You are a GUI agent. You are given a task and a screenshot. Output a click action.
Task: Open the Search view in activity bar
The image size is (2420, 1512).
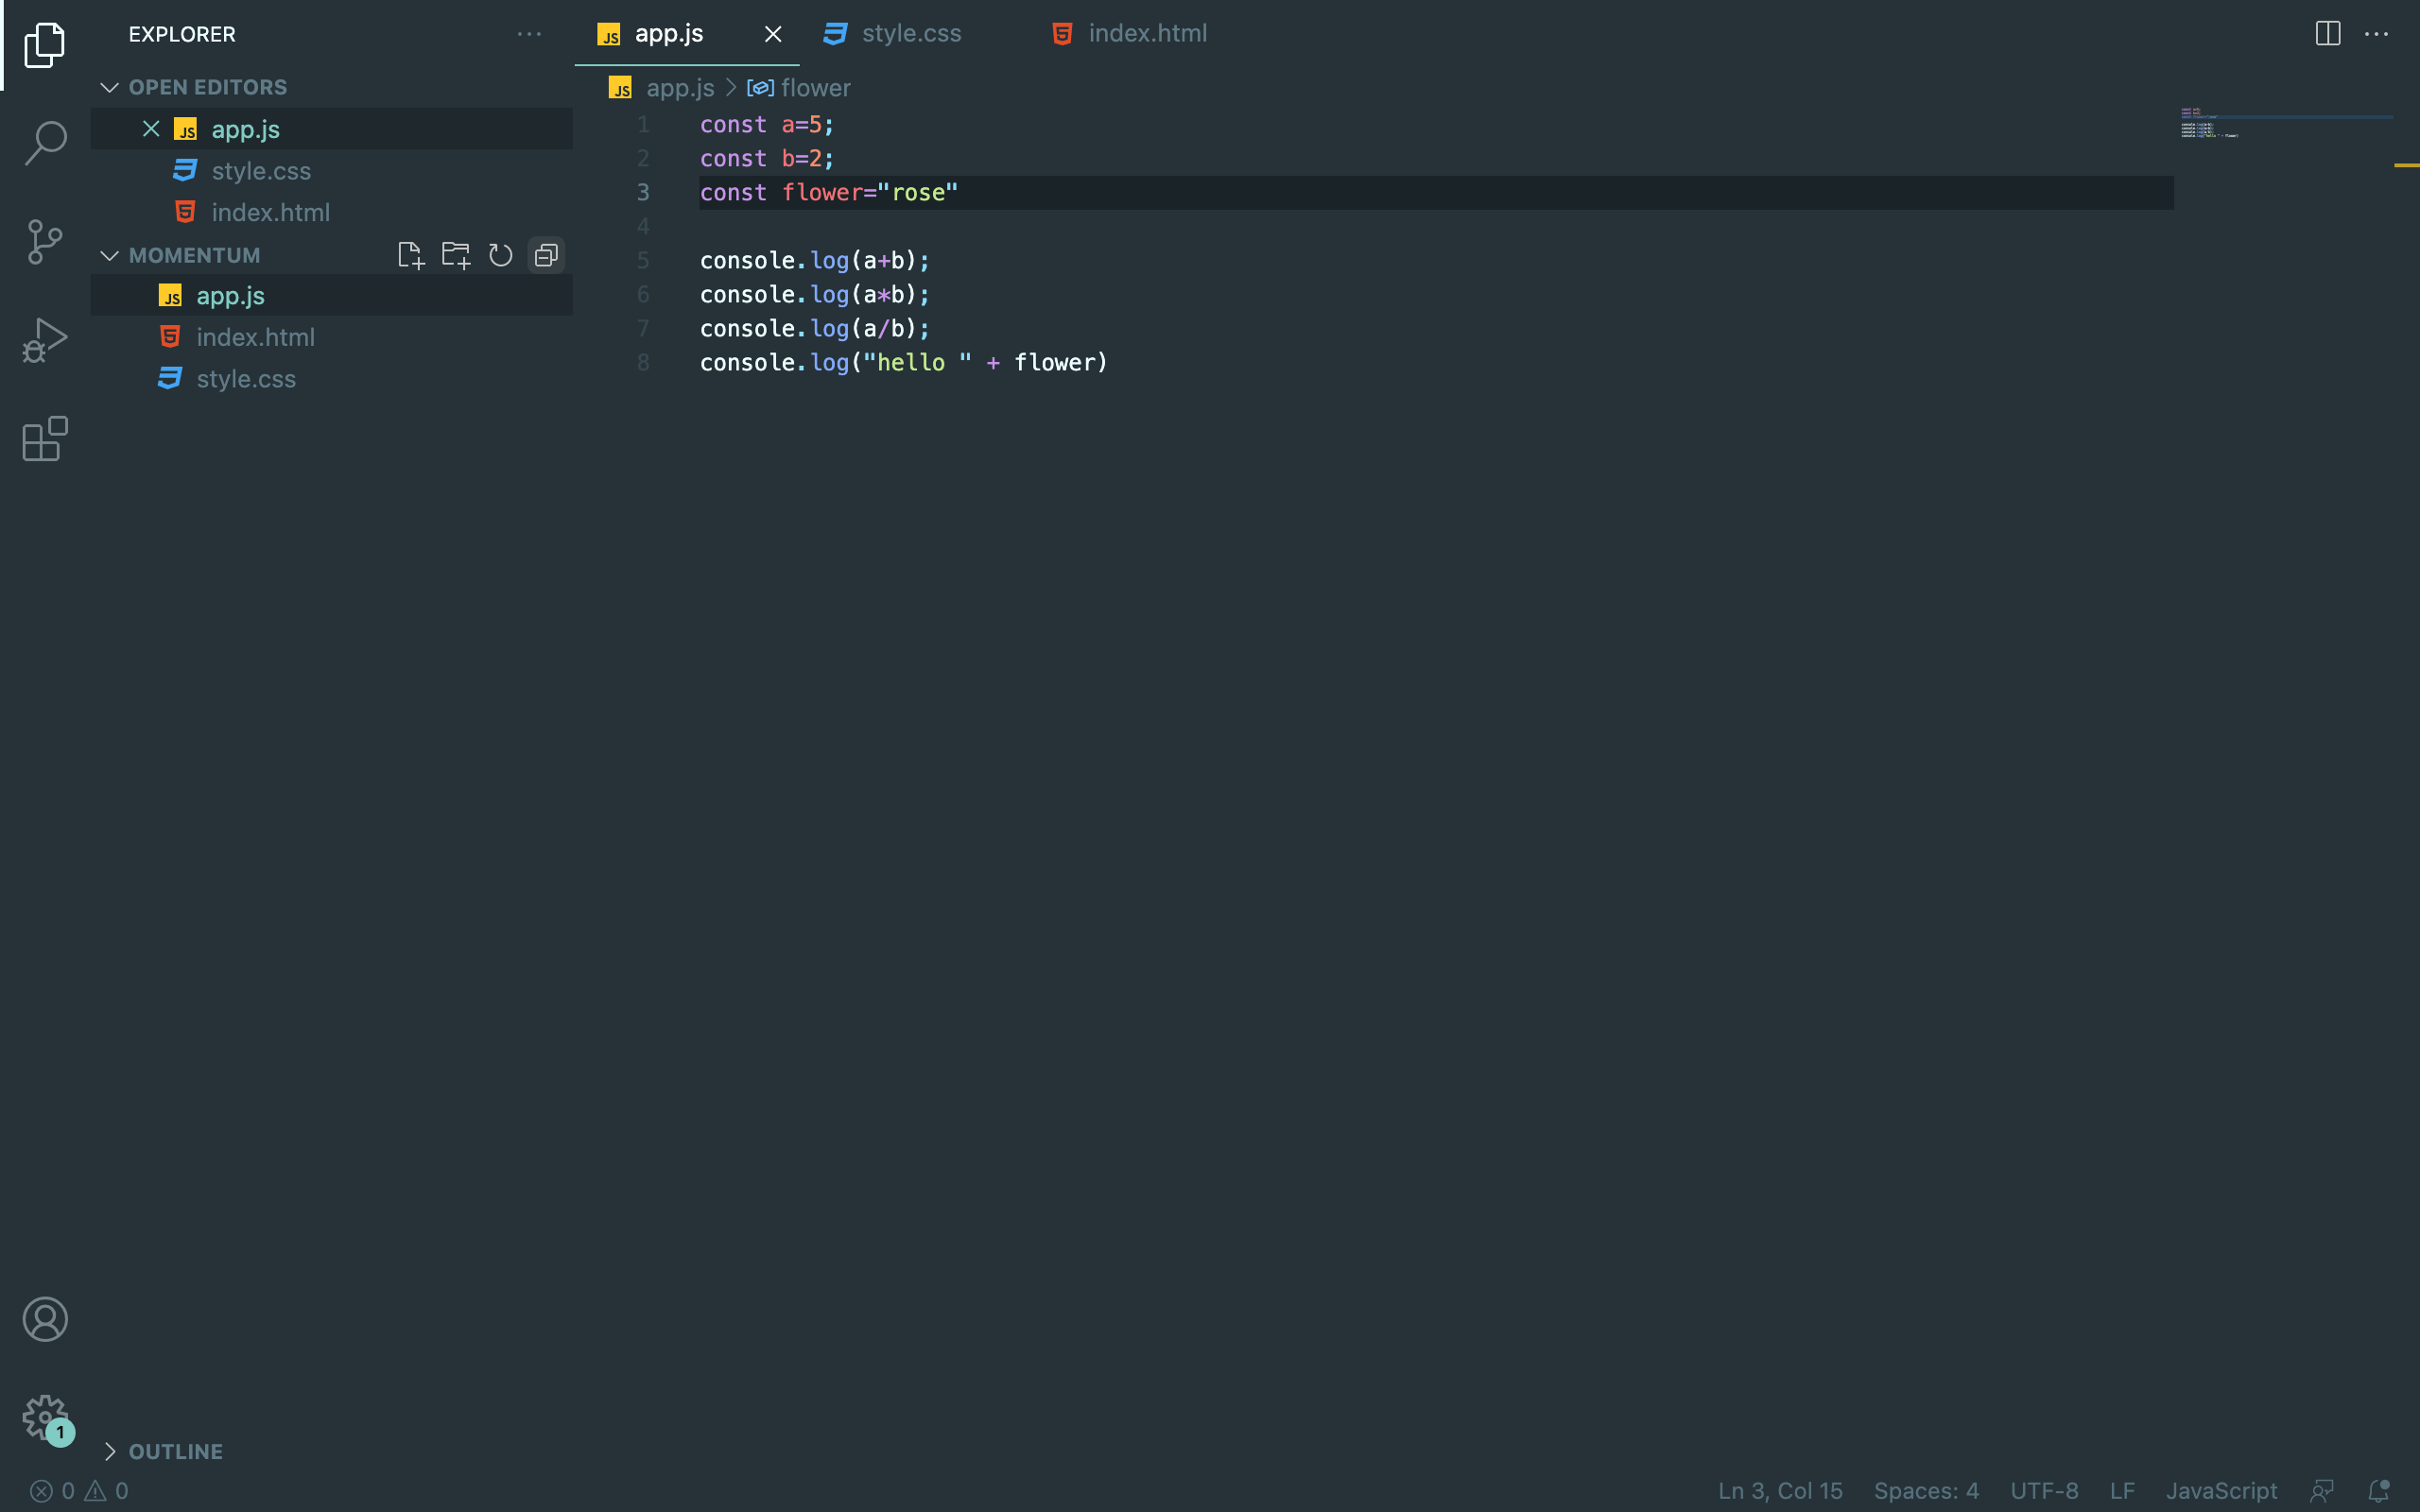point(45,143)
